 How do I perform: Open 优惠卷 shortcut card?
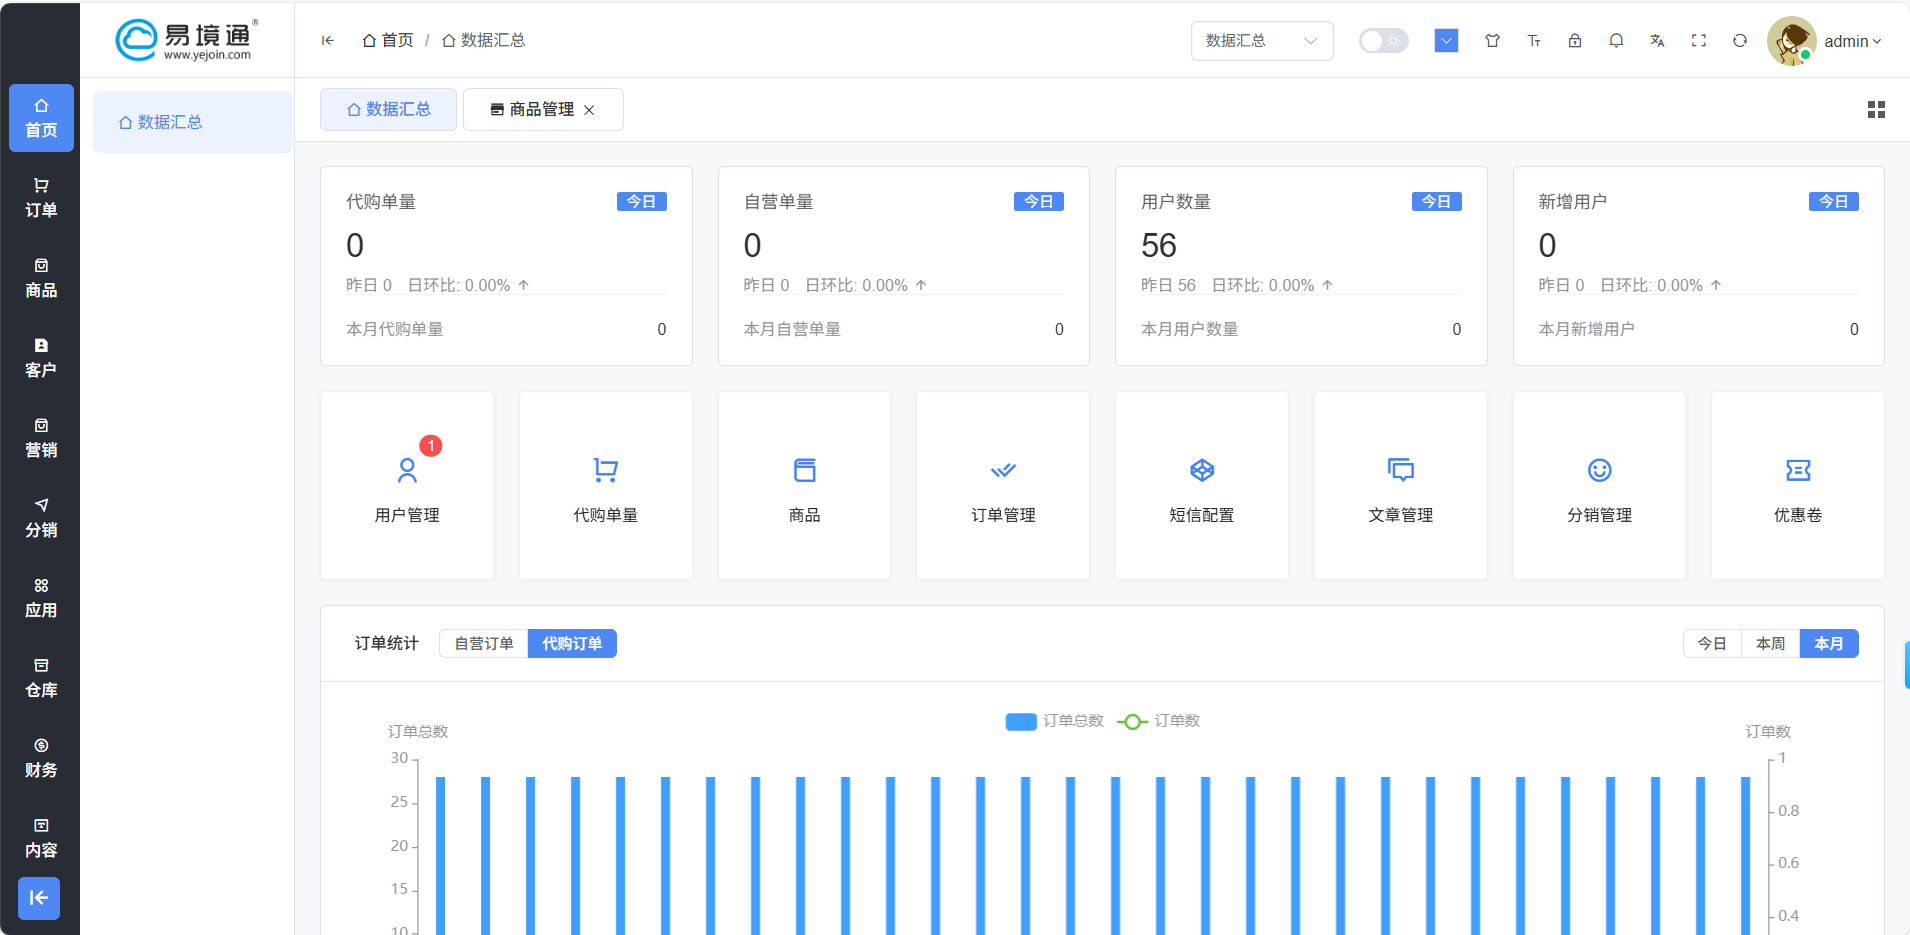[x=1798, y=485]
